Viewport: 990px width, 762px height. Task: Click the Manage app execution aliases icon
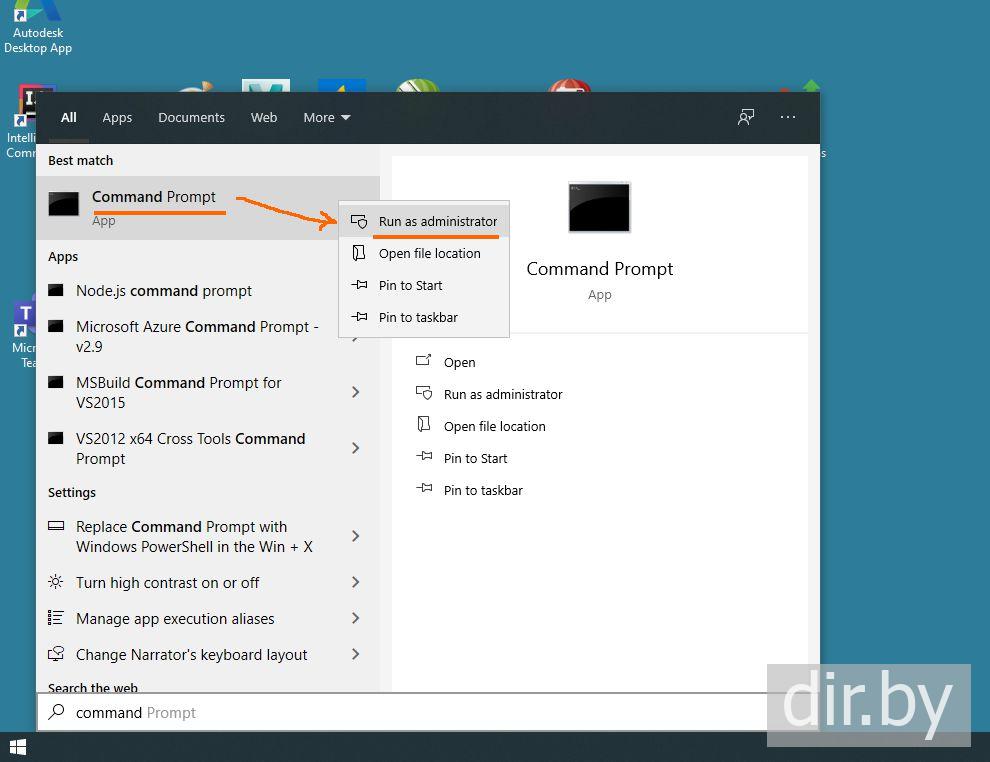point(57,619)
